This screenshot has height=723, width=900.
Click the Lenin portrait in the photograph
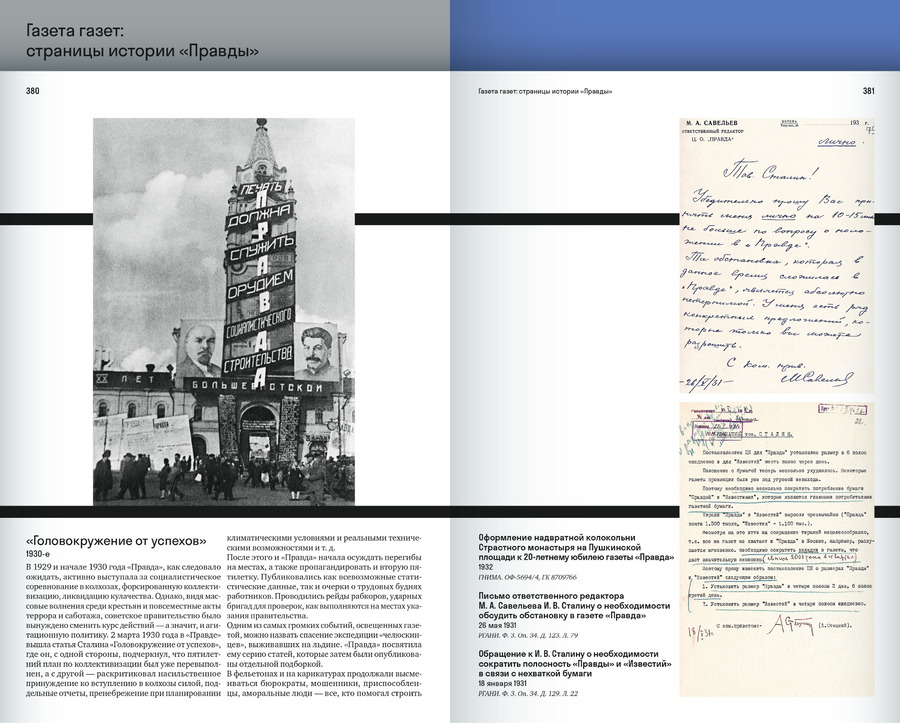[x=199, y=348]
